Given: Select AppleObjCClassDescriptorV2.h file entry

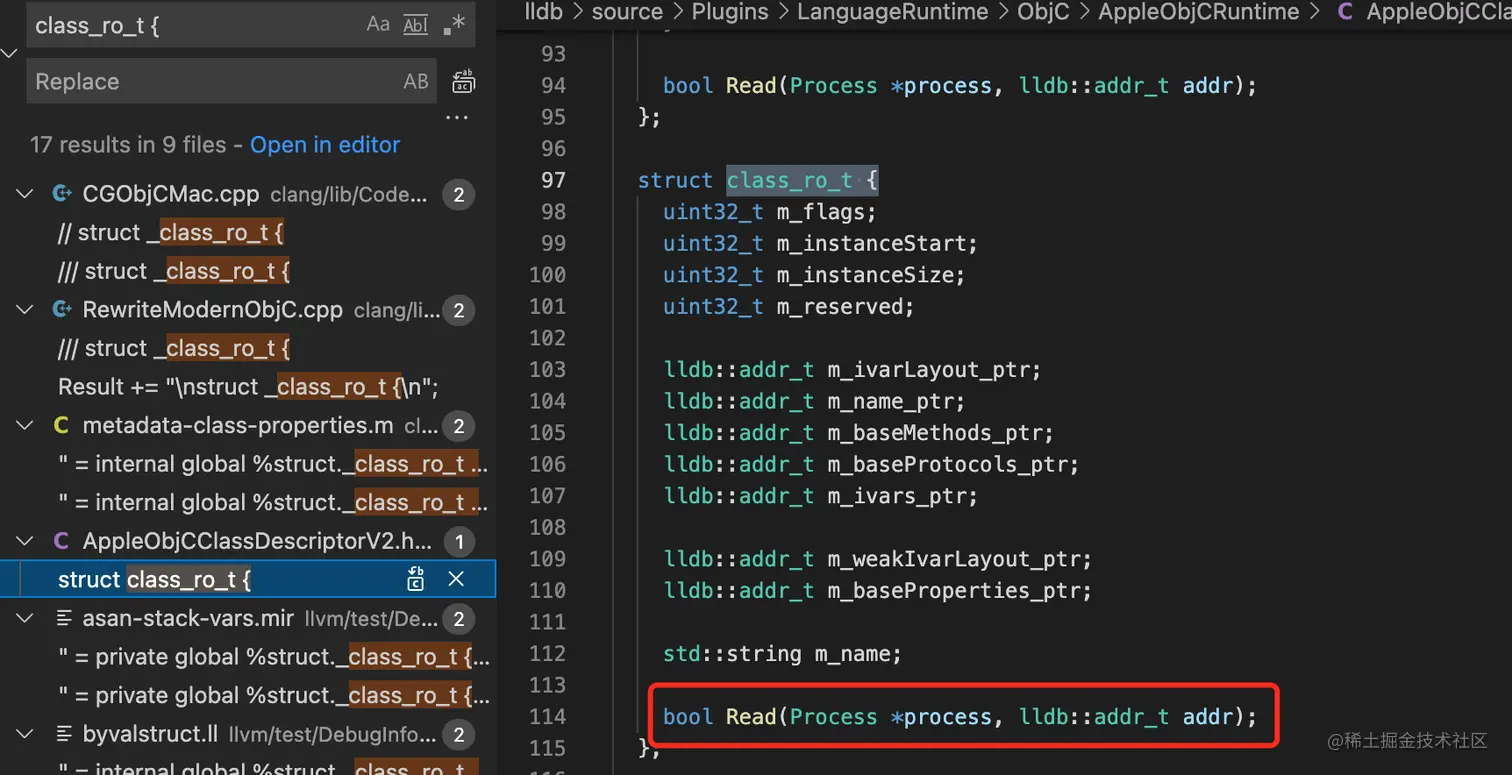Looking at the screenshot, I should (247, 542).
